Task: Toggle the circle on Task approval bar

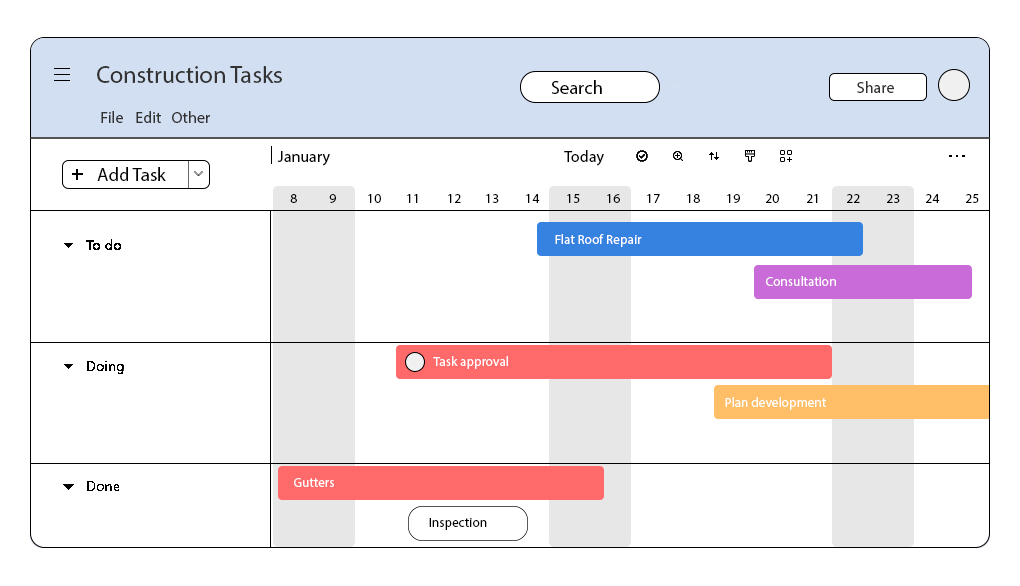Action: pyautogui.click(x=415, y=362)
